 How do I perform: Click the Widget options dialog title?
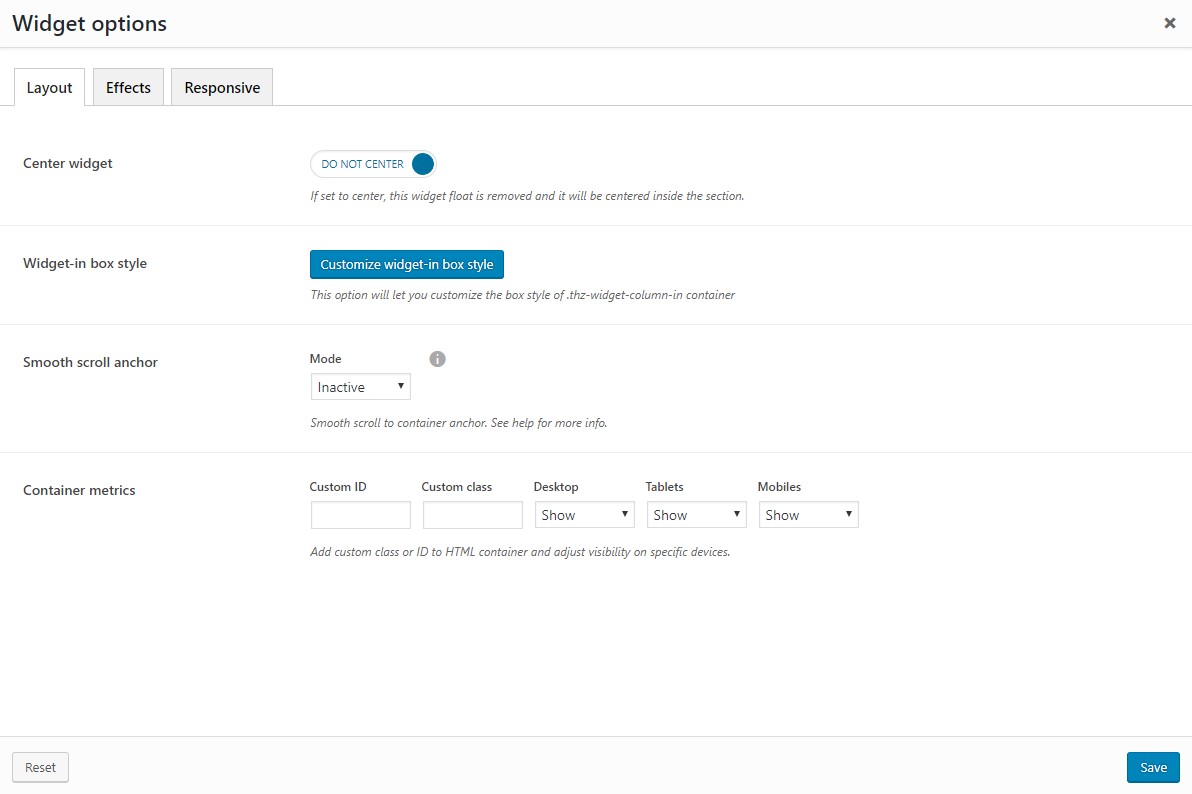click(89, 23)
